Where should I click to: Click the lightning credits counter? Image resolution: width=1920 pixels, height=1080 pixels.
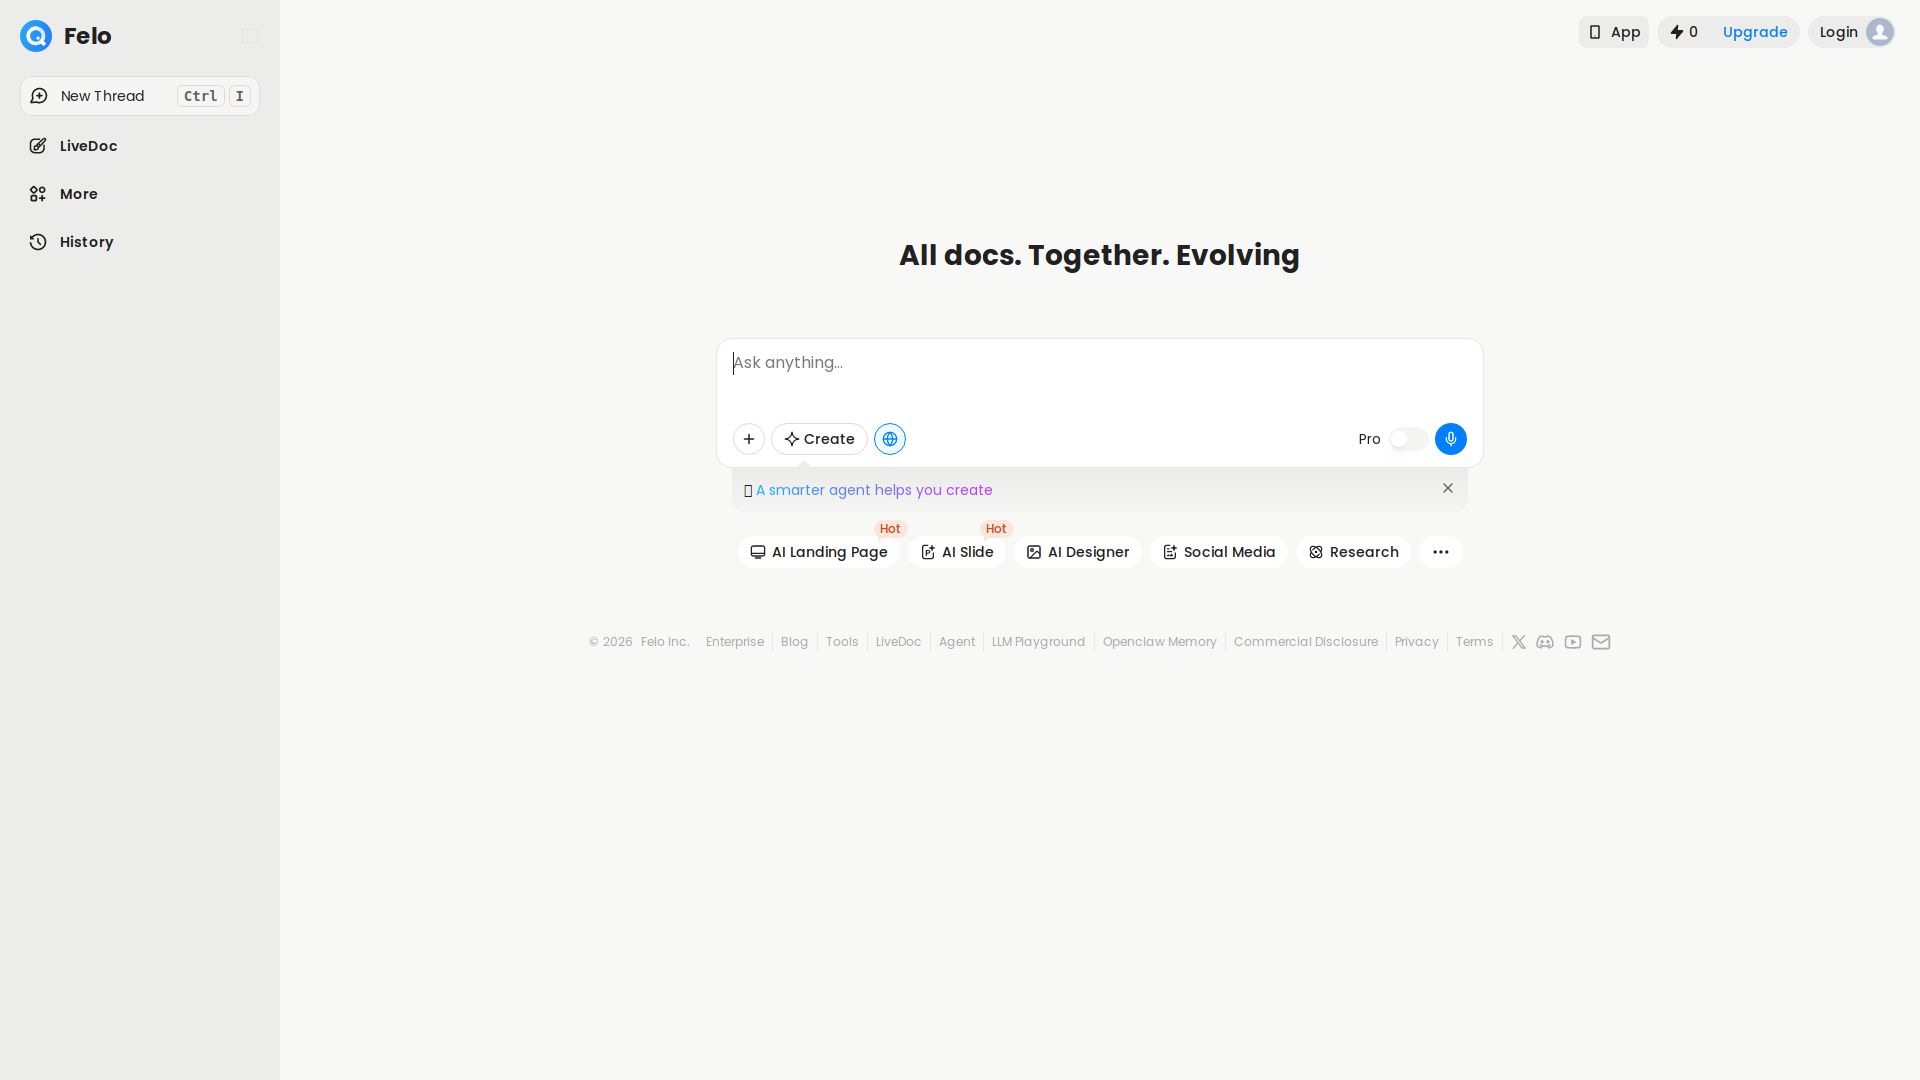tap(1684, 32)
